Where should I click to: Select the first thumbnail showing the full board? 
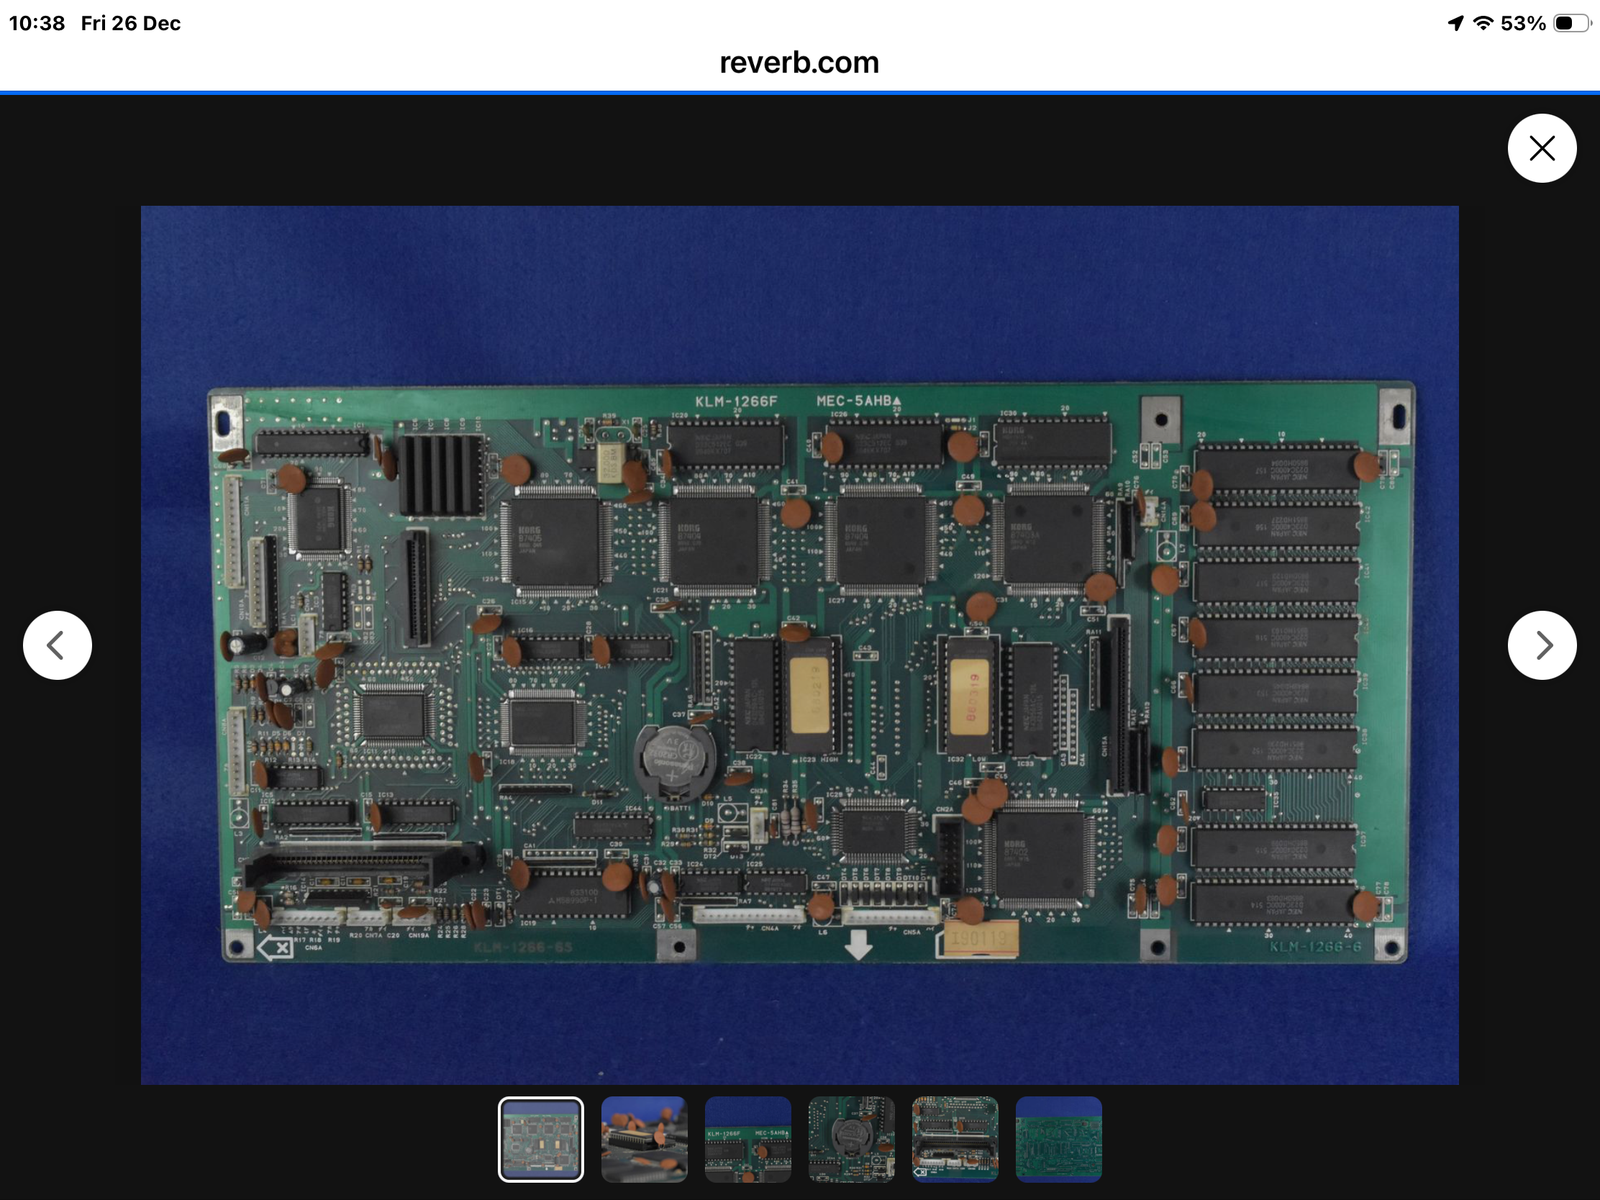tap(540, 1139)
